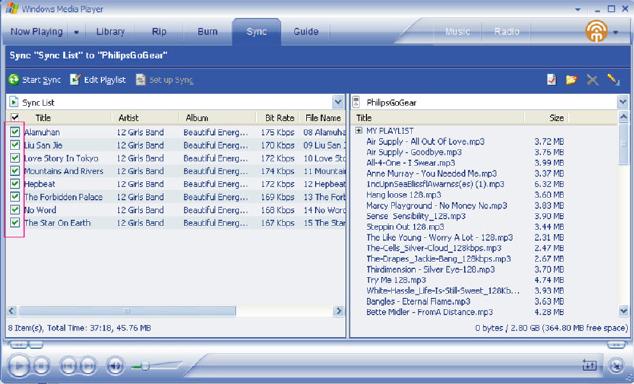Uncheck the Alamuhan track

tap(15, 132)
